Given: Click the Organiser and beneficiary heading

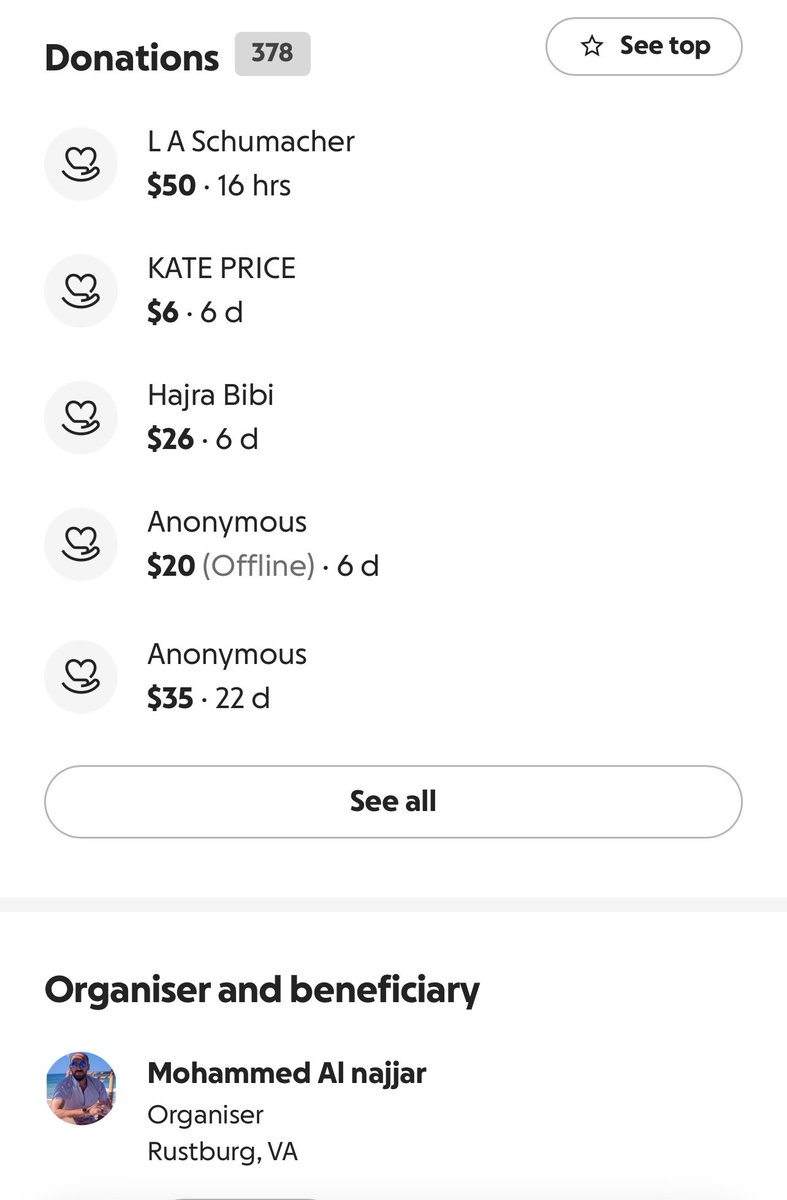Looking at the screenshot, I should coord(262,989).
